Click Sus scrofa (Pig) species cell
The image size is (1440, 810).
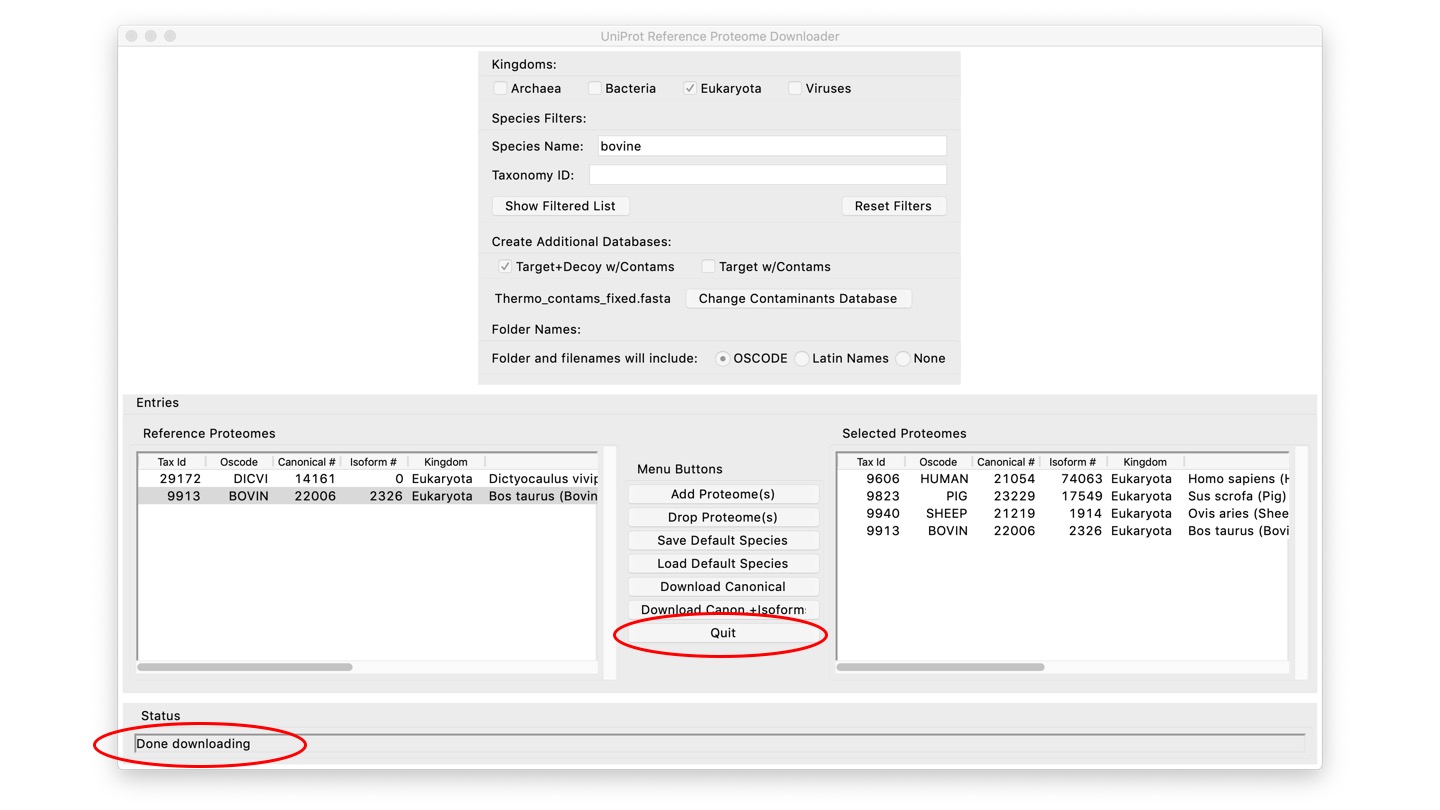(x=1237, y=496)
